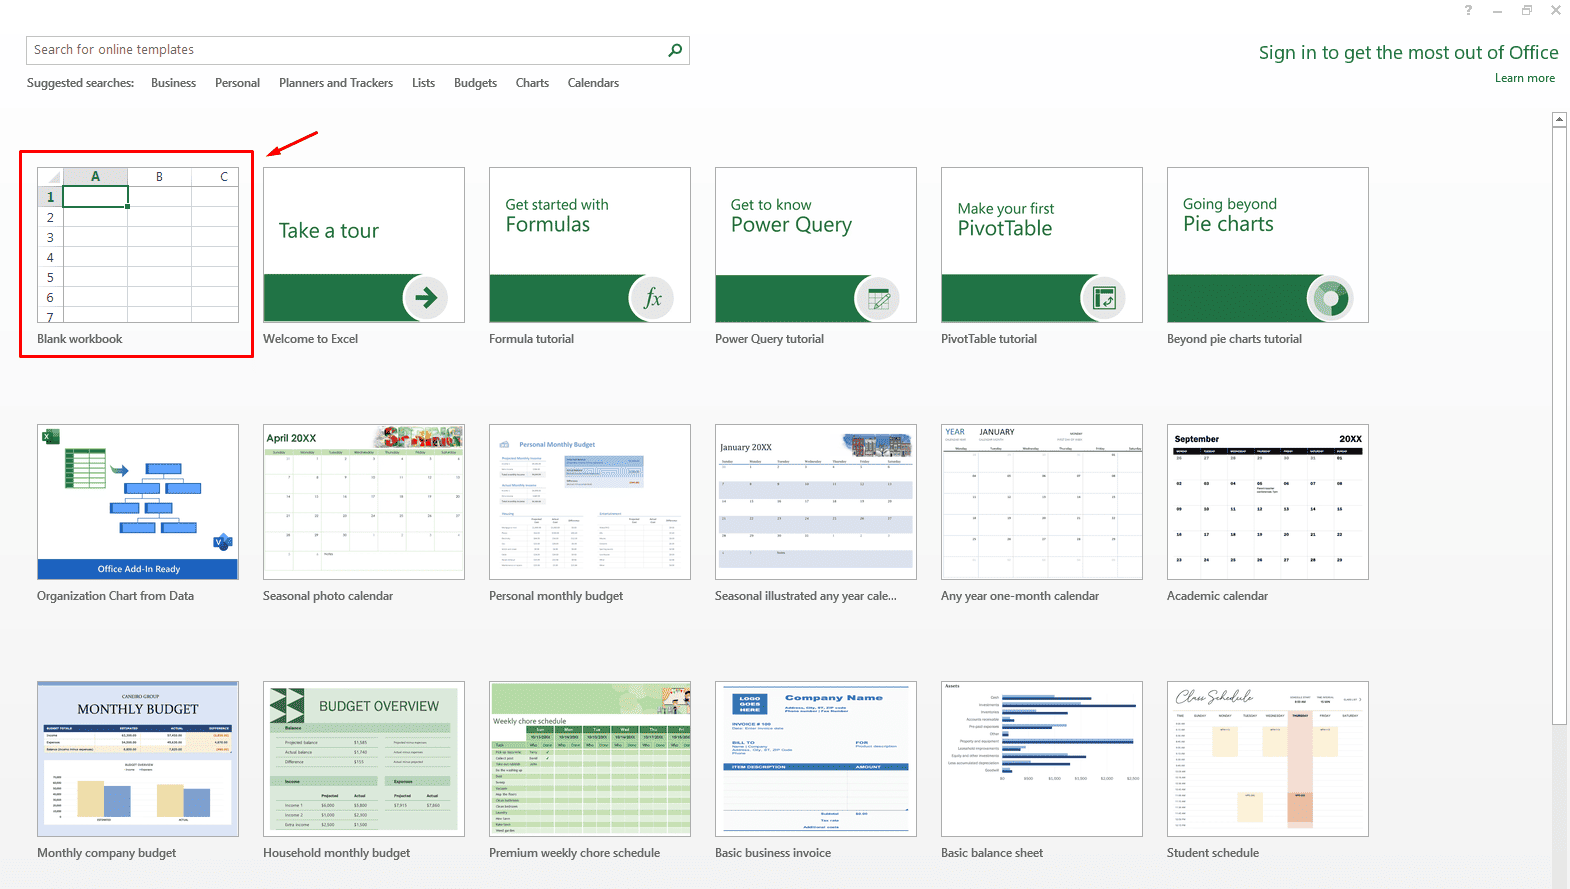
Task: Click the Power Query table icon
Action: tap(878, 298)
